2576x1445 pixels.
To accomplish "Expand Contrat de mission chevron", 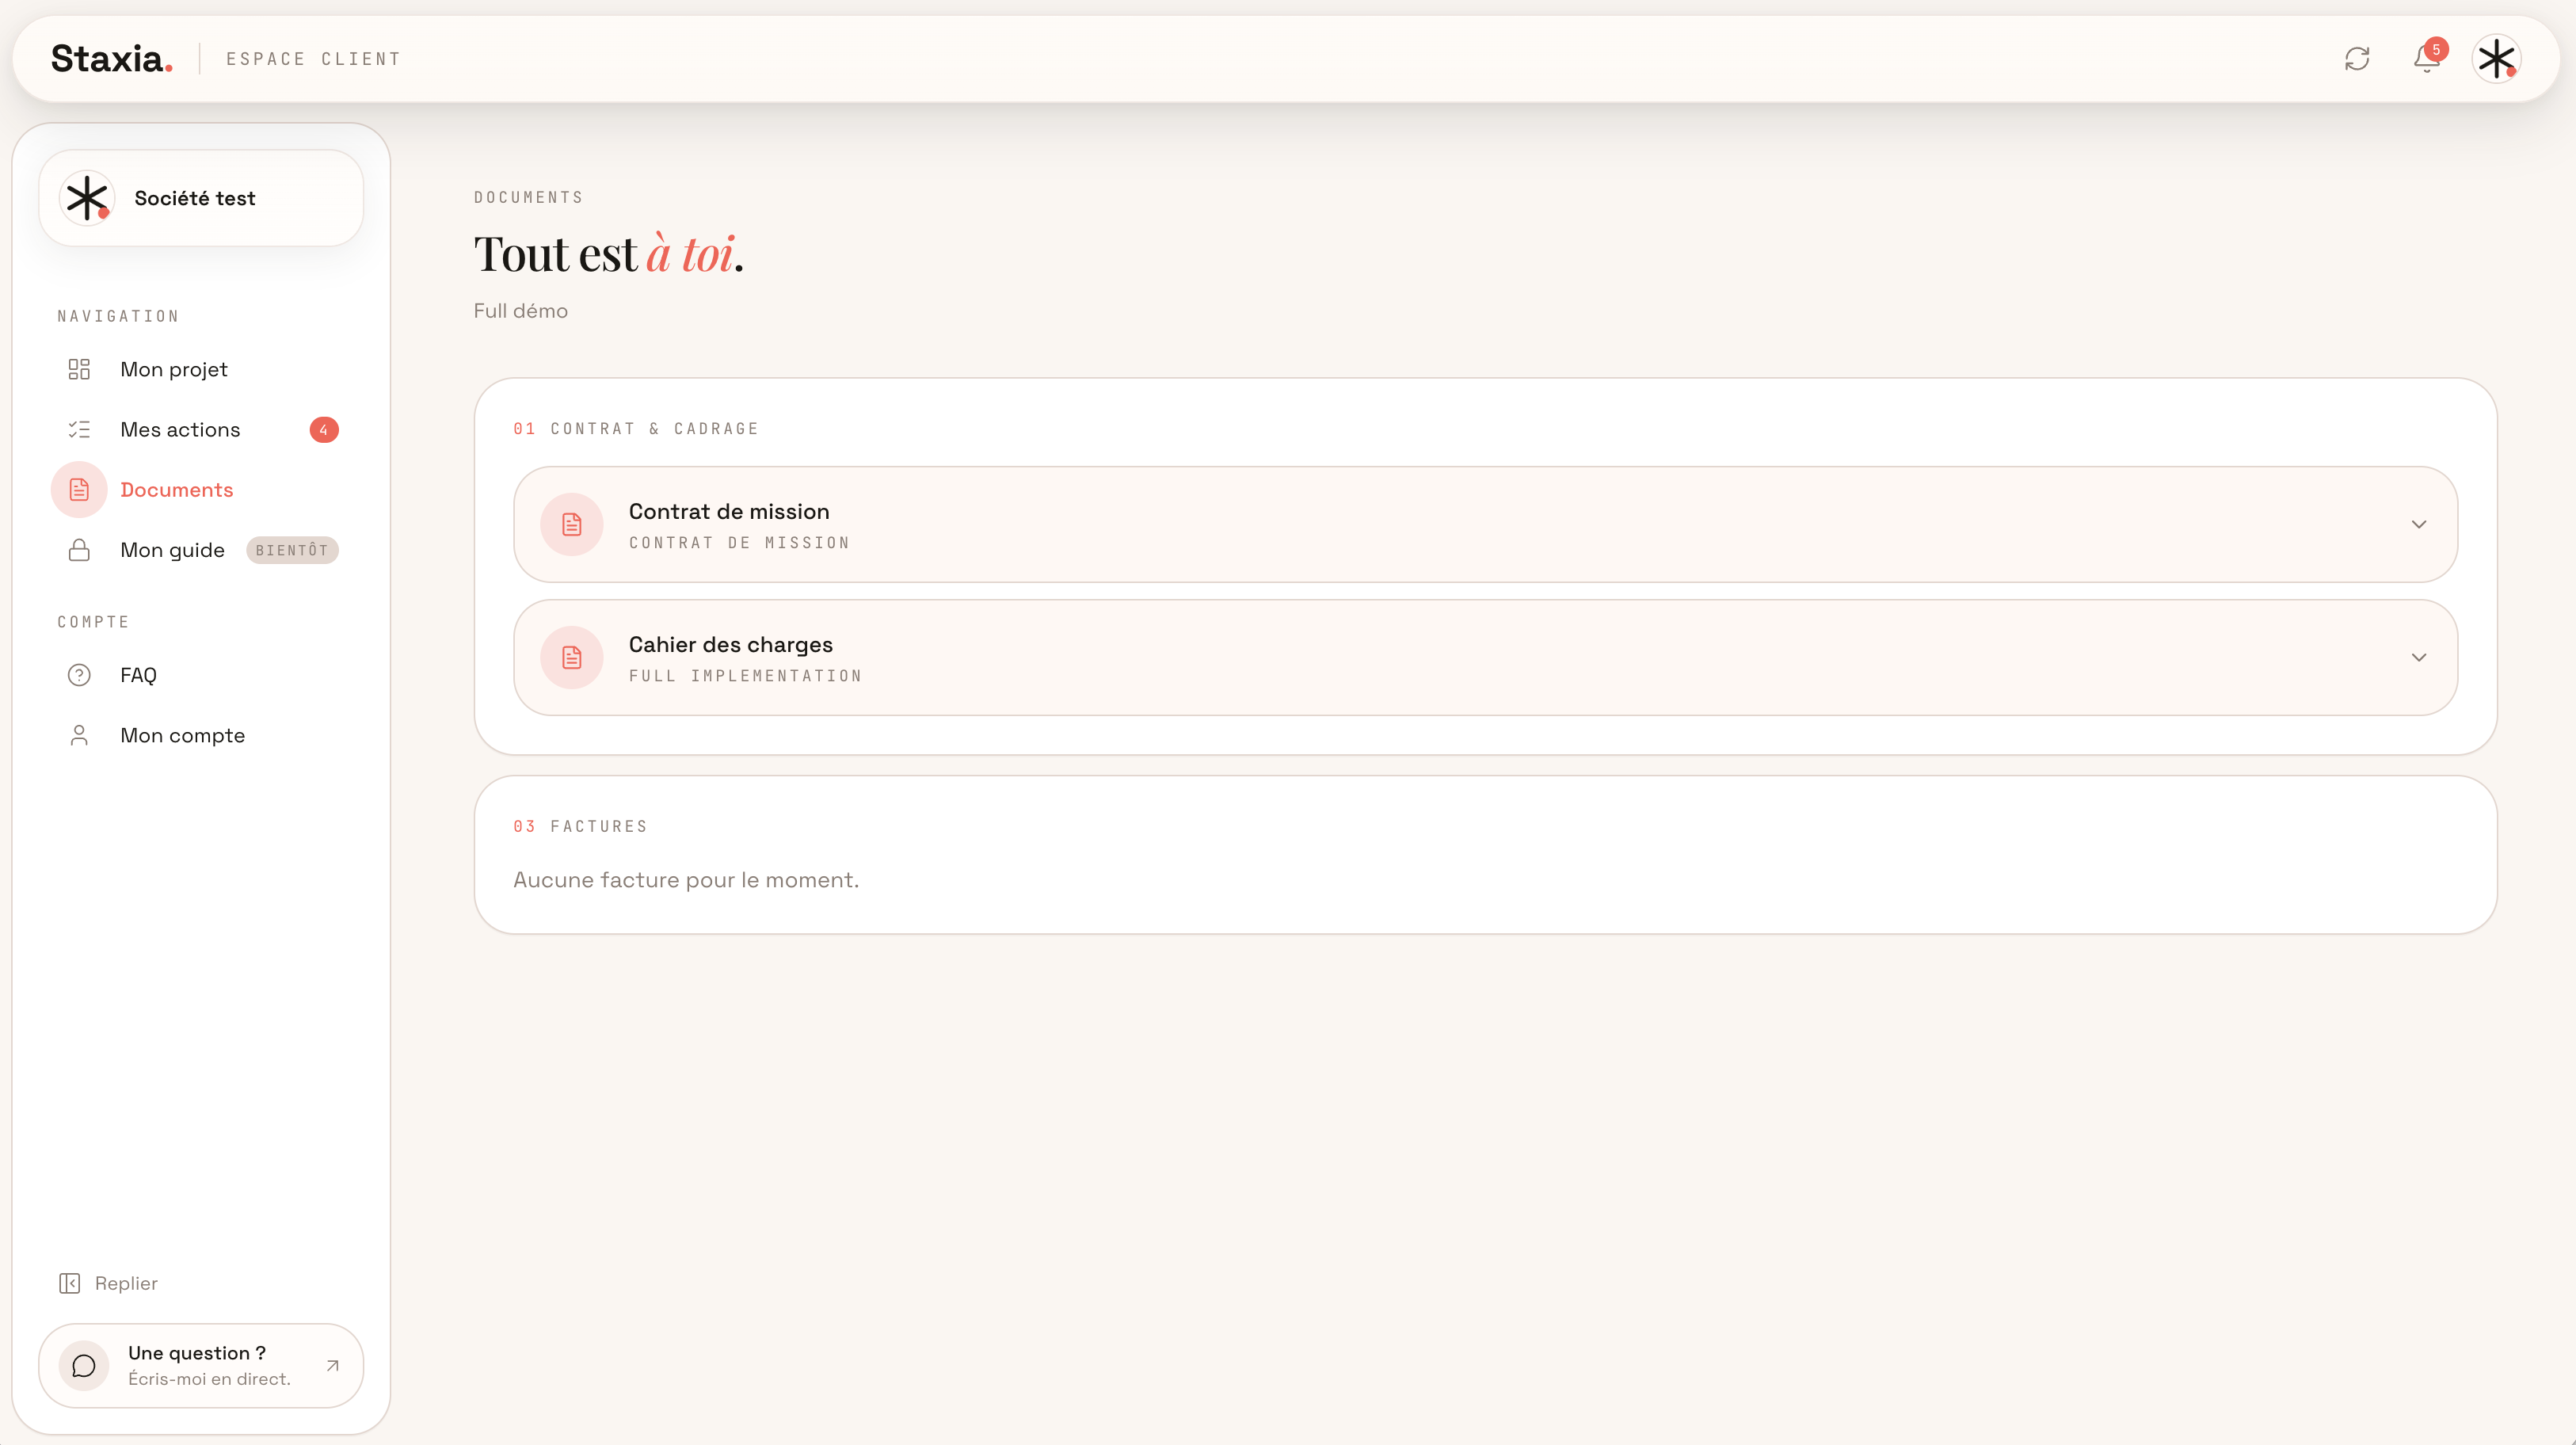I will [2419, 524].
